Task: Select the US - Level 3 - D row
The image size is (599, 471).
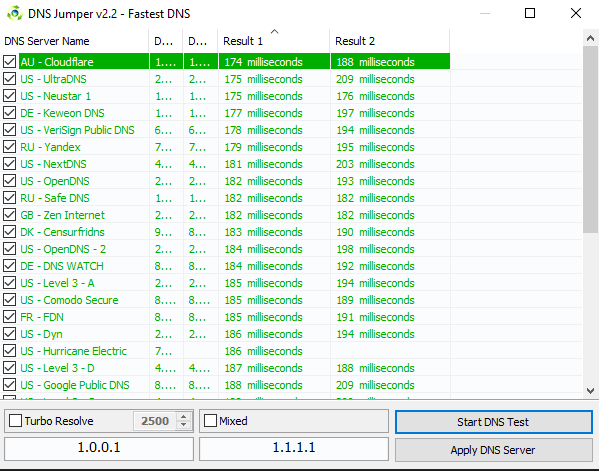Action: [x=226, y=367]
